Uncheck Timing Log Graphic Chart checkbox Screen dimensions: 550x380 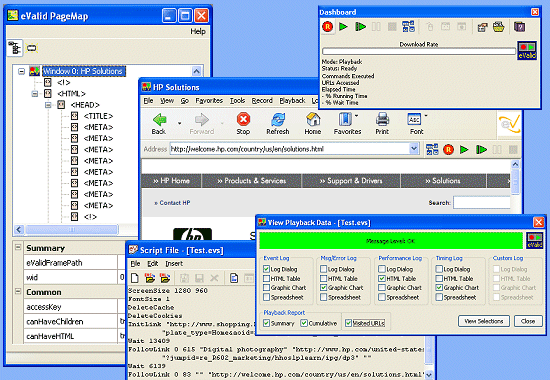pos(439,288)
